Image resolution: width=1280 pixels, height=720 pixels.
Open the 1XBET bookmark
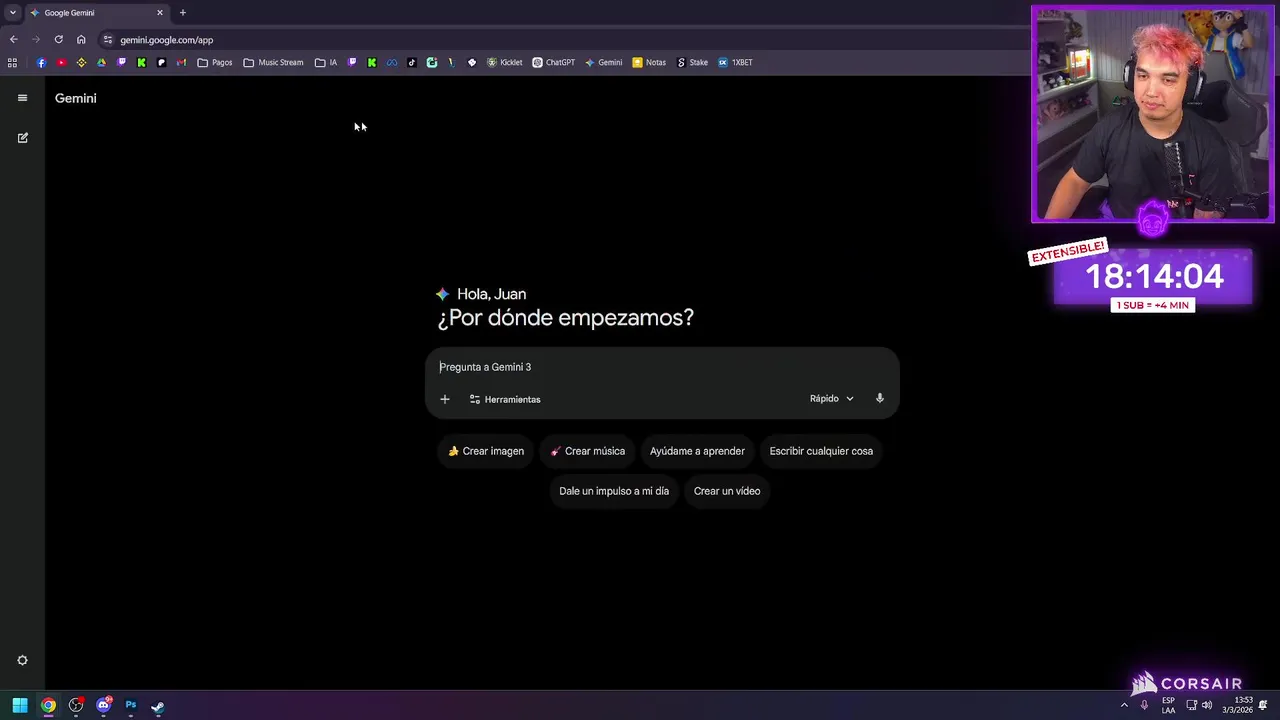point(735,62)
